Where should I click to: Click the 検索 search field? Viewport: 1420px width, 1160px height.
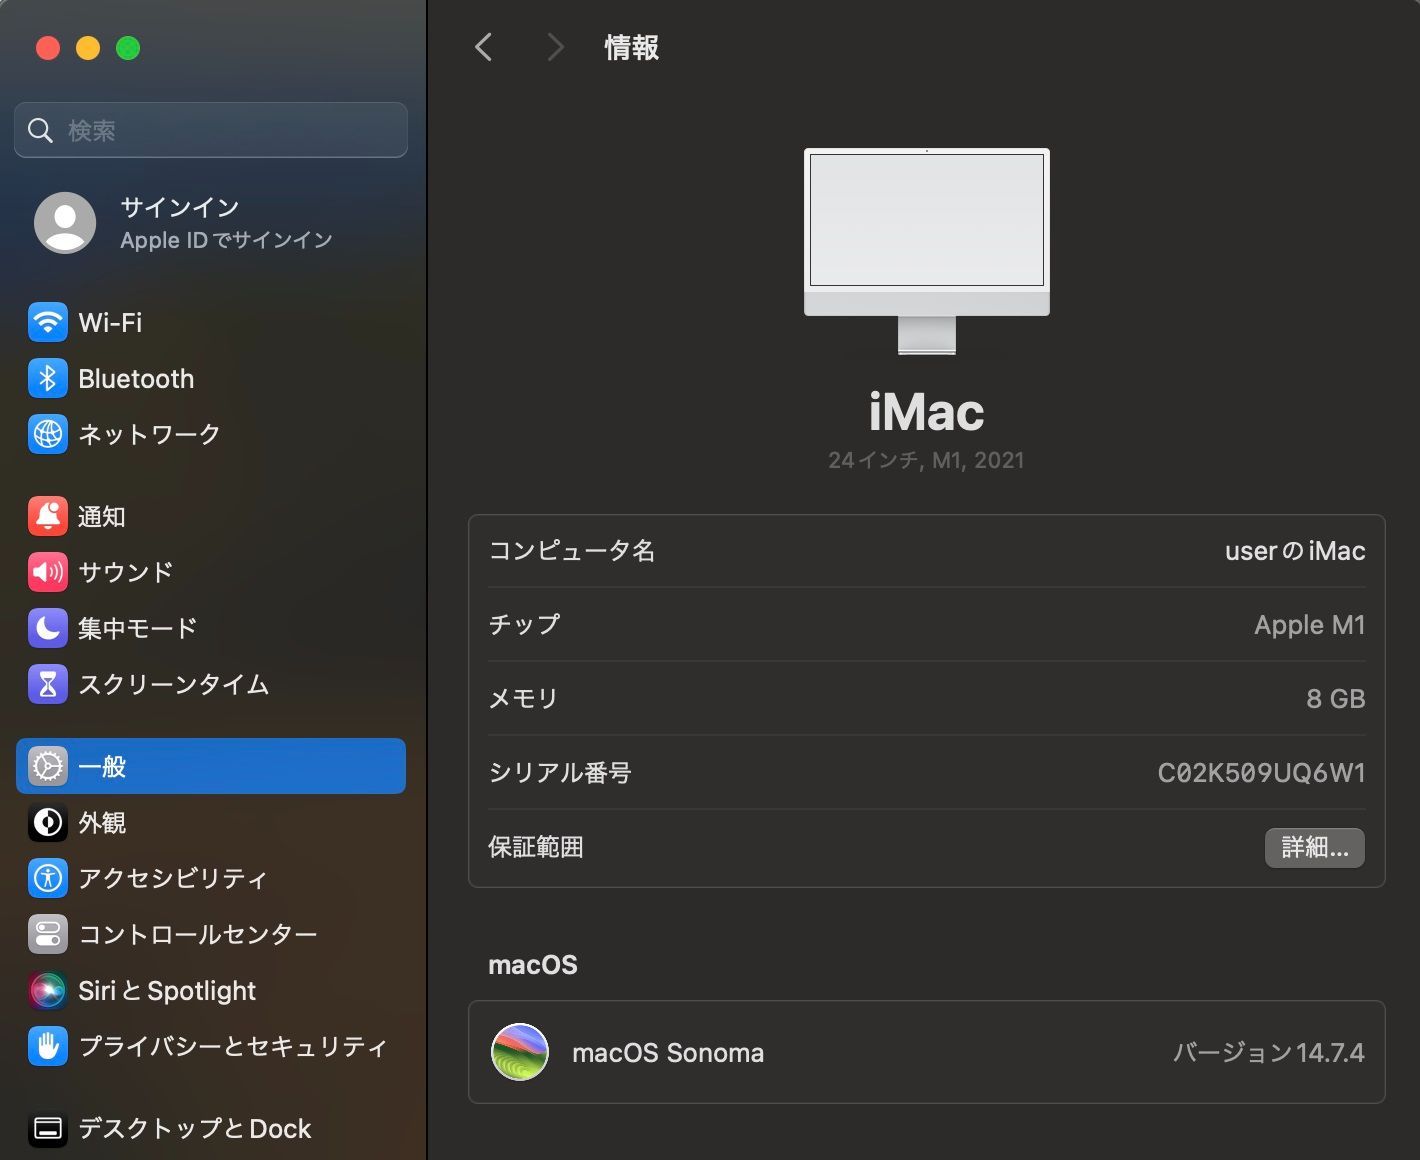click(x=211, y=130)
